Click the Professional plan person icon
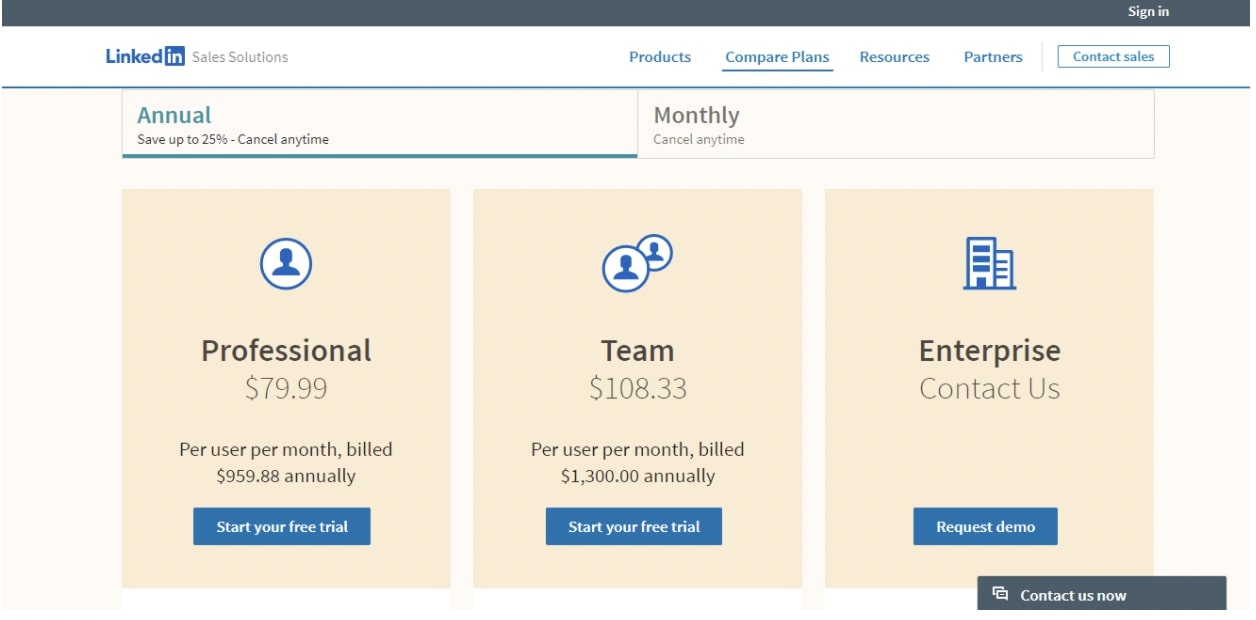 click(286, 263)
